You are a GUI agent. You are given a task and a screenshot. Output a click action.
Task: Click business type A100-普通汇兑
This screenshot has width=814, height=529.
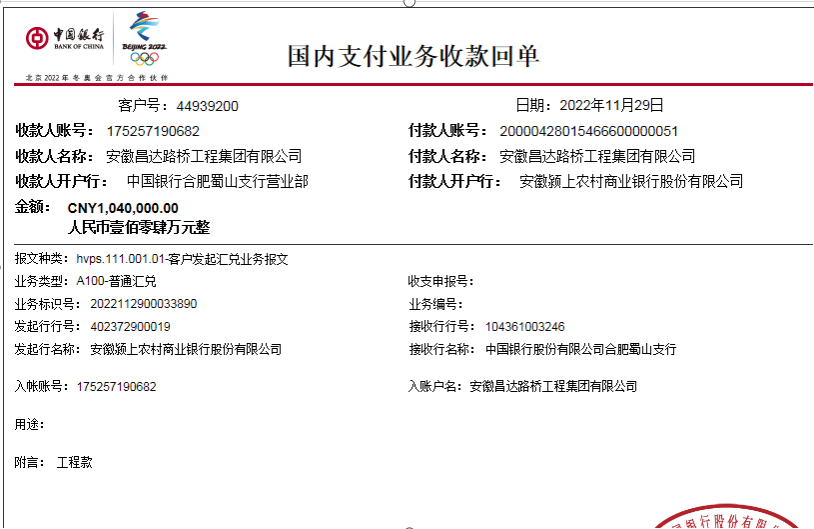coord(116,281)
